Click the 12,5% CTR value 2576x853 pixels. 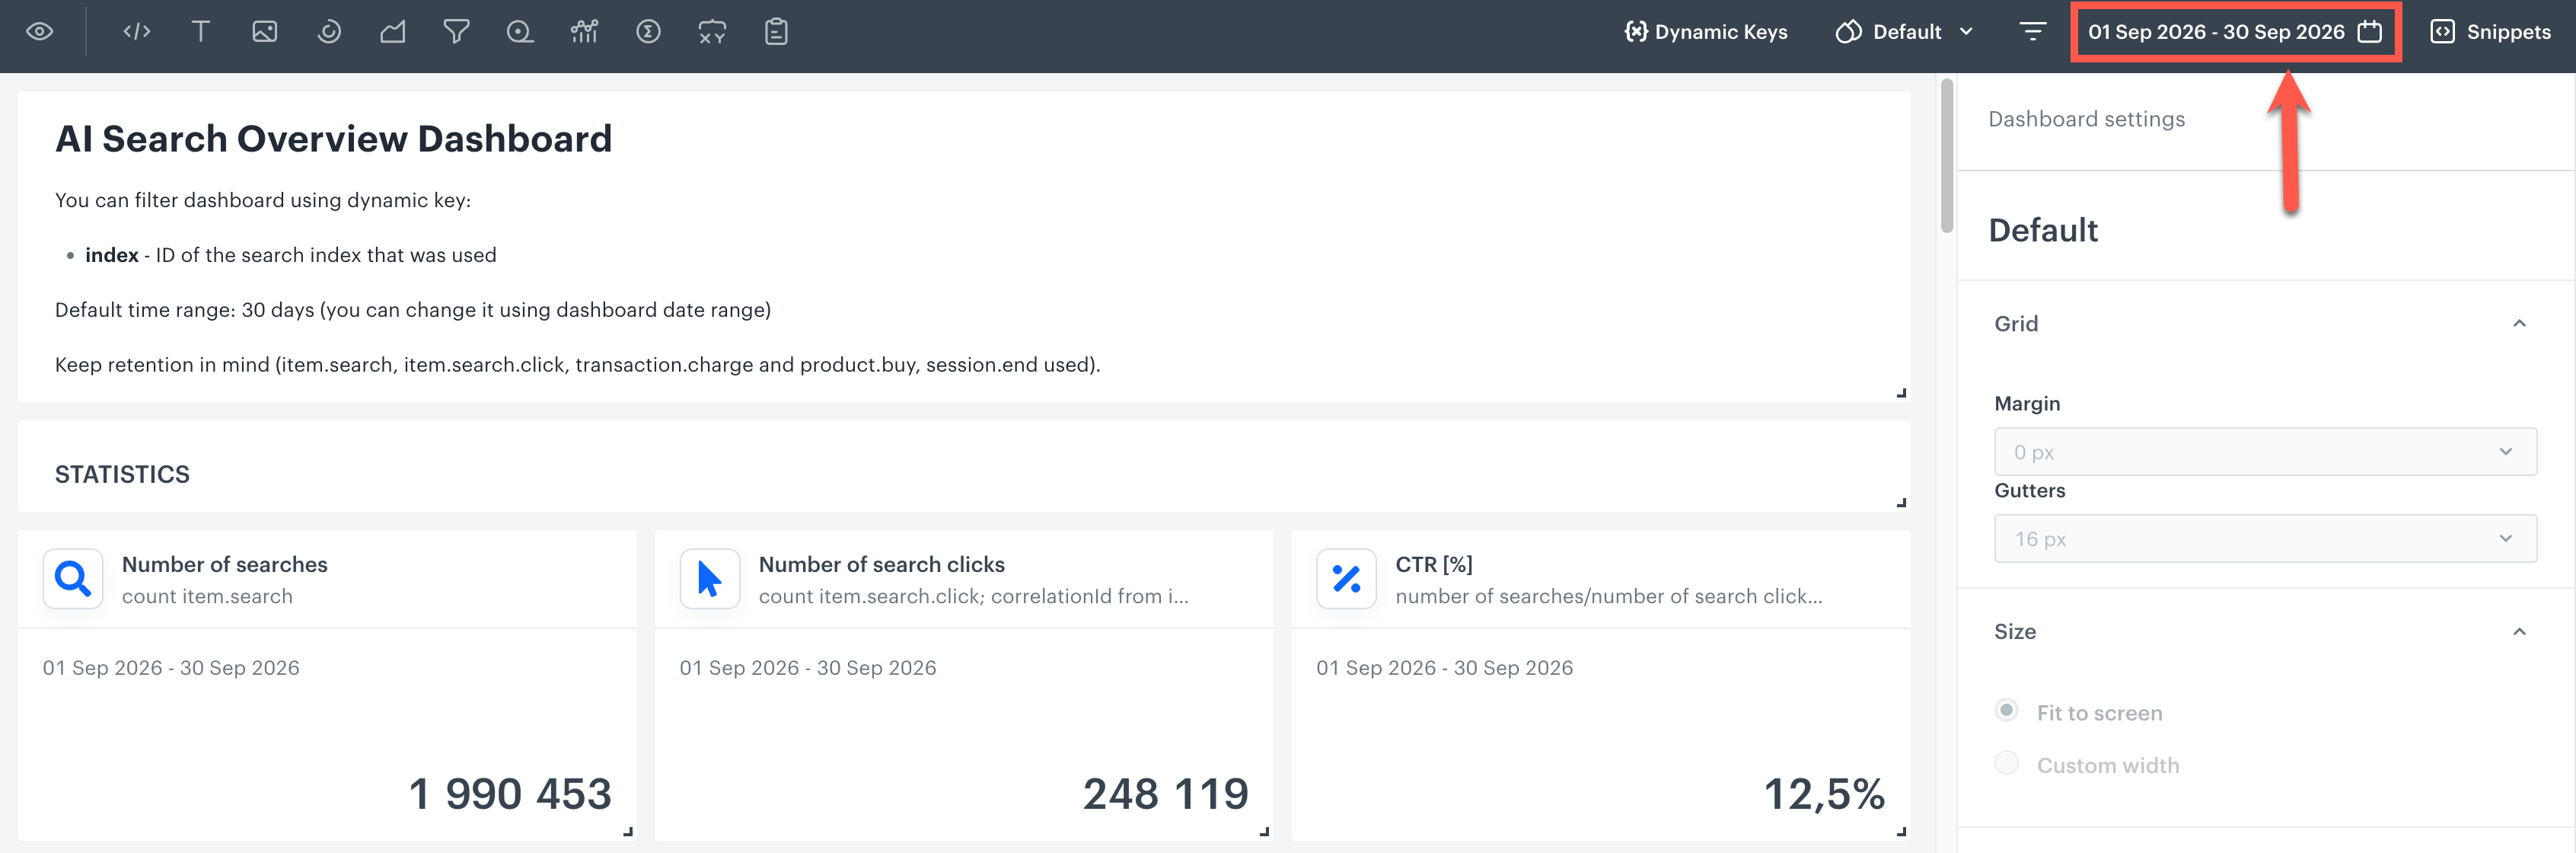(x=1824, y=794)
